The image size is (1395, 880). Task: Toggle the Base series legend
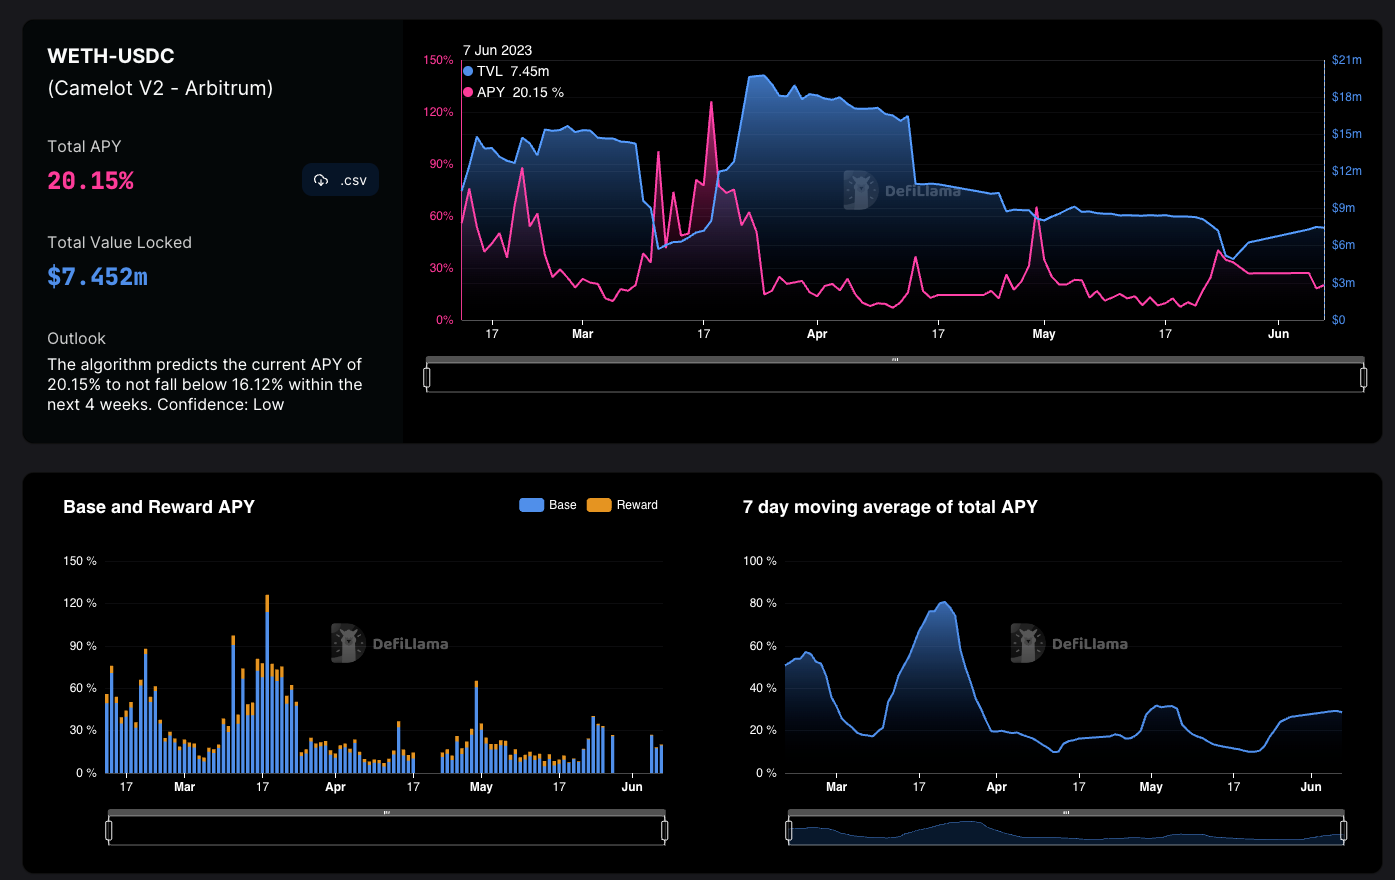pos(548,505)
